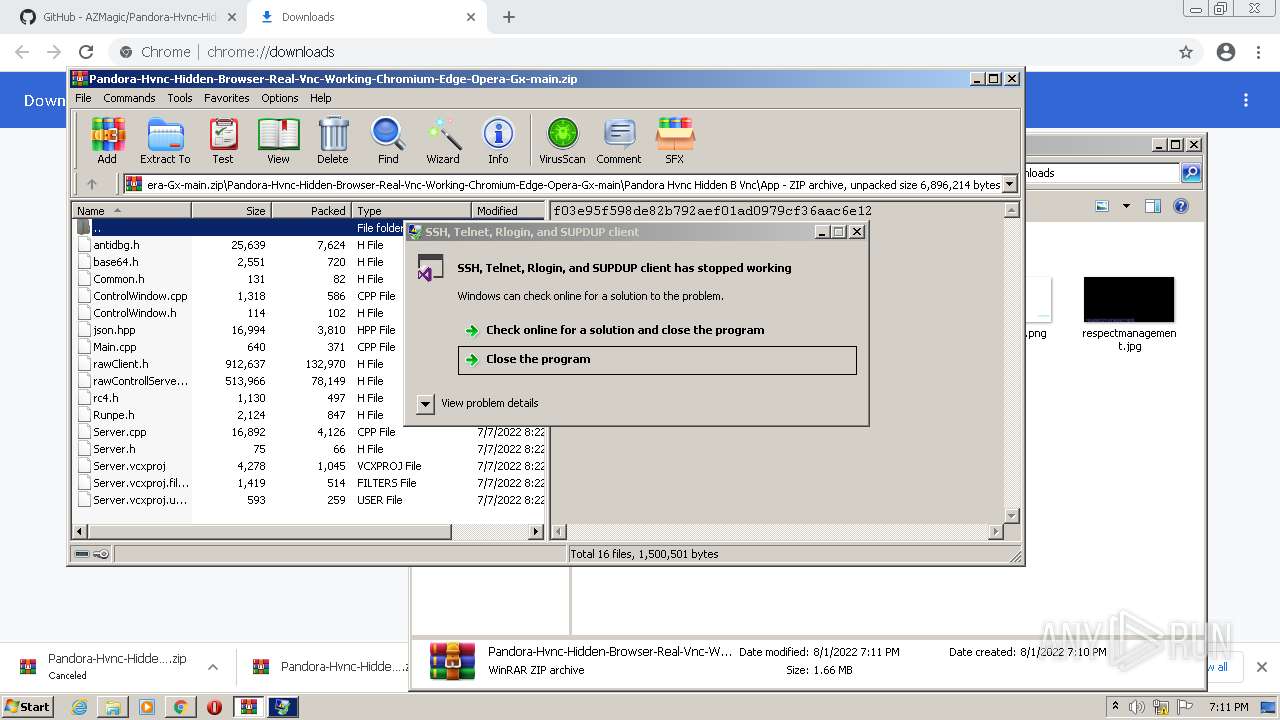Open Chrome downloads page three-dot menu

(x=1246, y=100)
